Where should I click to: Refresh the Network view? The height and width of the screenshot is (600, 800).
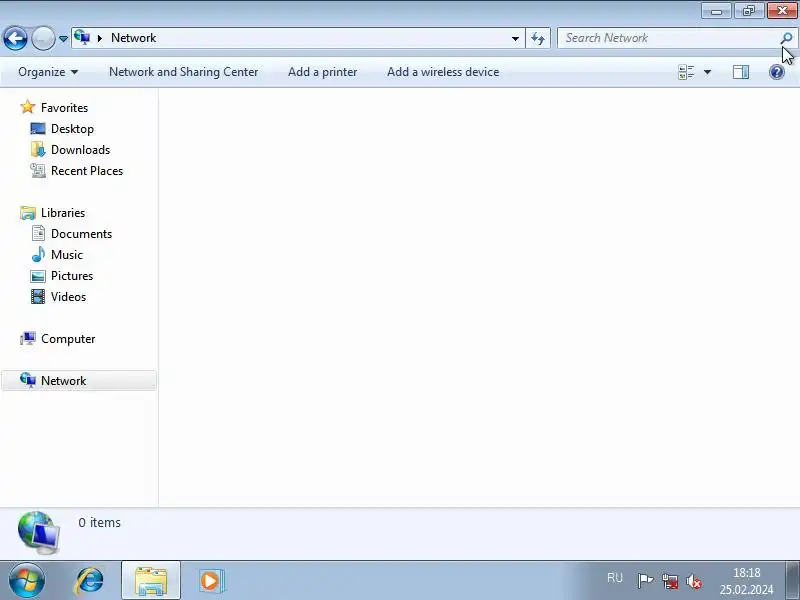538,39
